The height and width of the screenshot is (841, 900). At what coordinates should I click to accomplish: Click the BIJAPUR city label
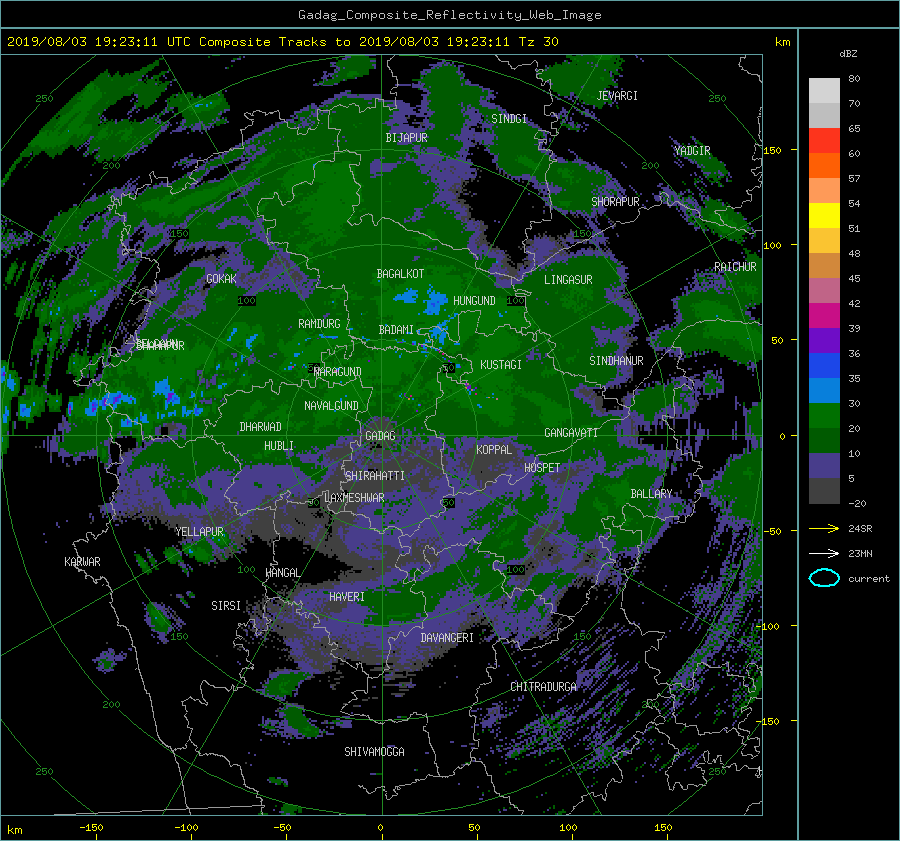[406, 138]
